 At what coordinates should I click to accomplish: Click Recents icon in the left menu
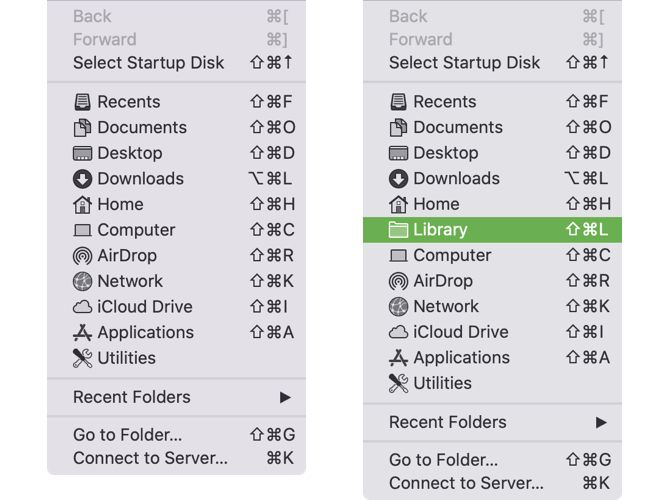(82, 102)
